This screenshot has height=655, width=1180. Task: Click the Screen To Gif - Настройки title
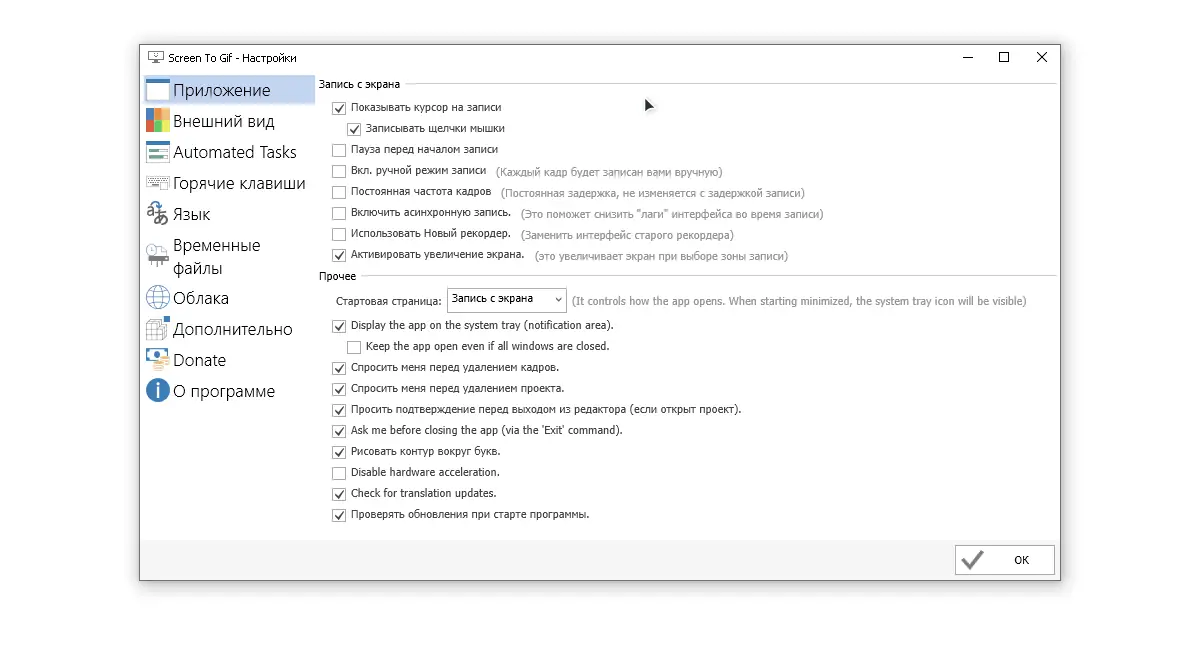point(232,58)
